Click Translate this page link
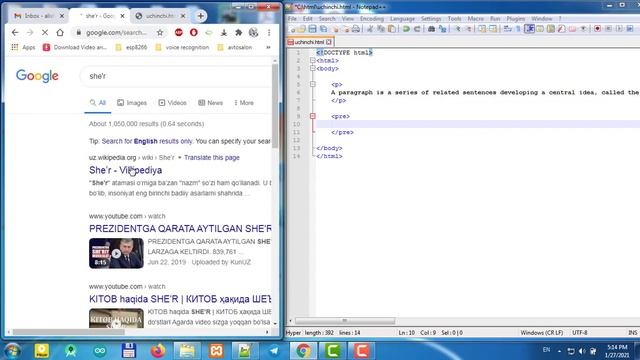The image size is (640, 360). click(211, 158)
